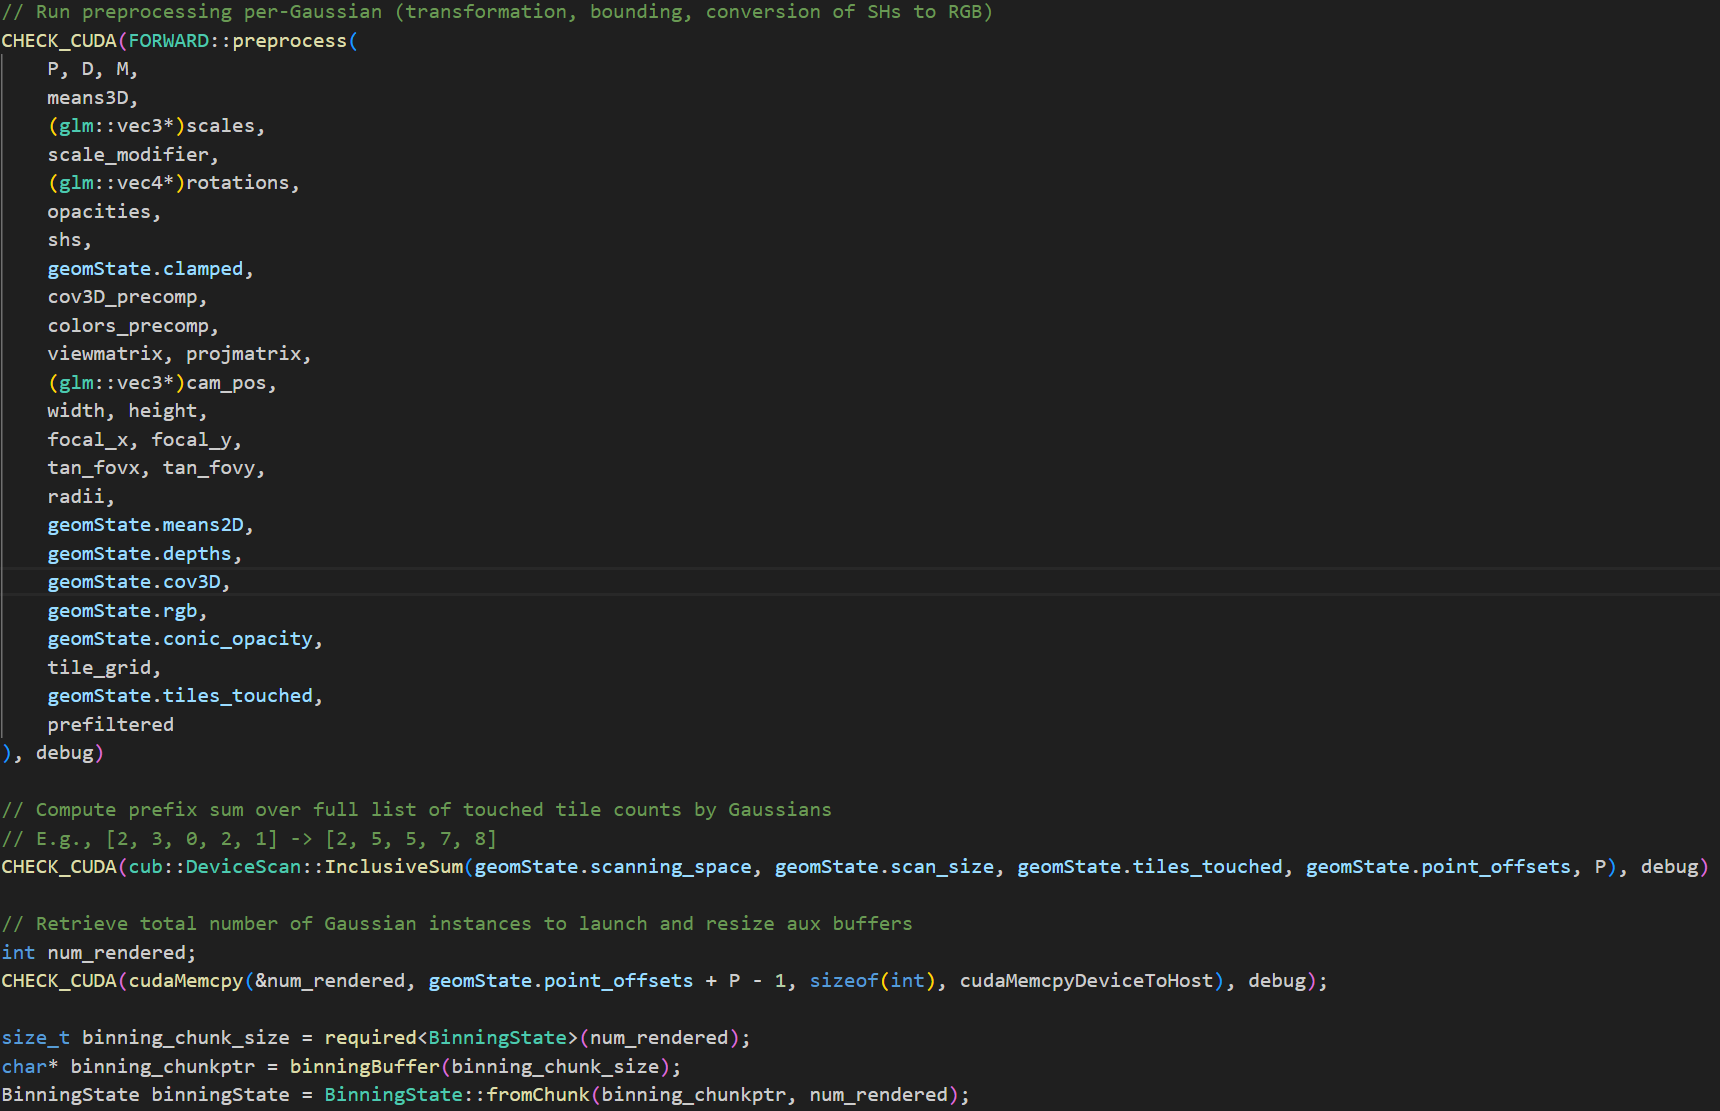Click 'geomState.tiles_touched,' in preprocess arguments
Viewport: 1720px width, 1111px height.
click(185, 696)
